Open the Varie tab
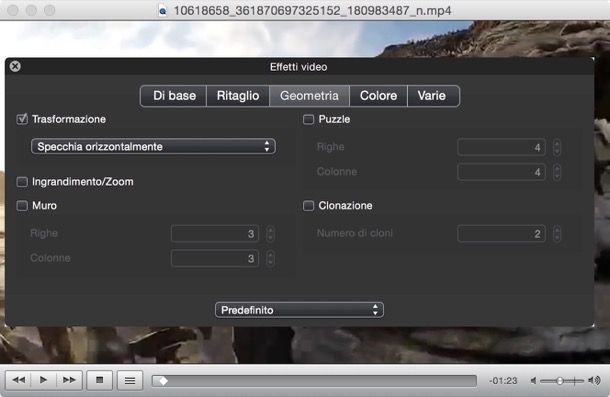Viewport: 610px width, 397px height. 433,96
